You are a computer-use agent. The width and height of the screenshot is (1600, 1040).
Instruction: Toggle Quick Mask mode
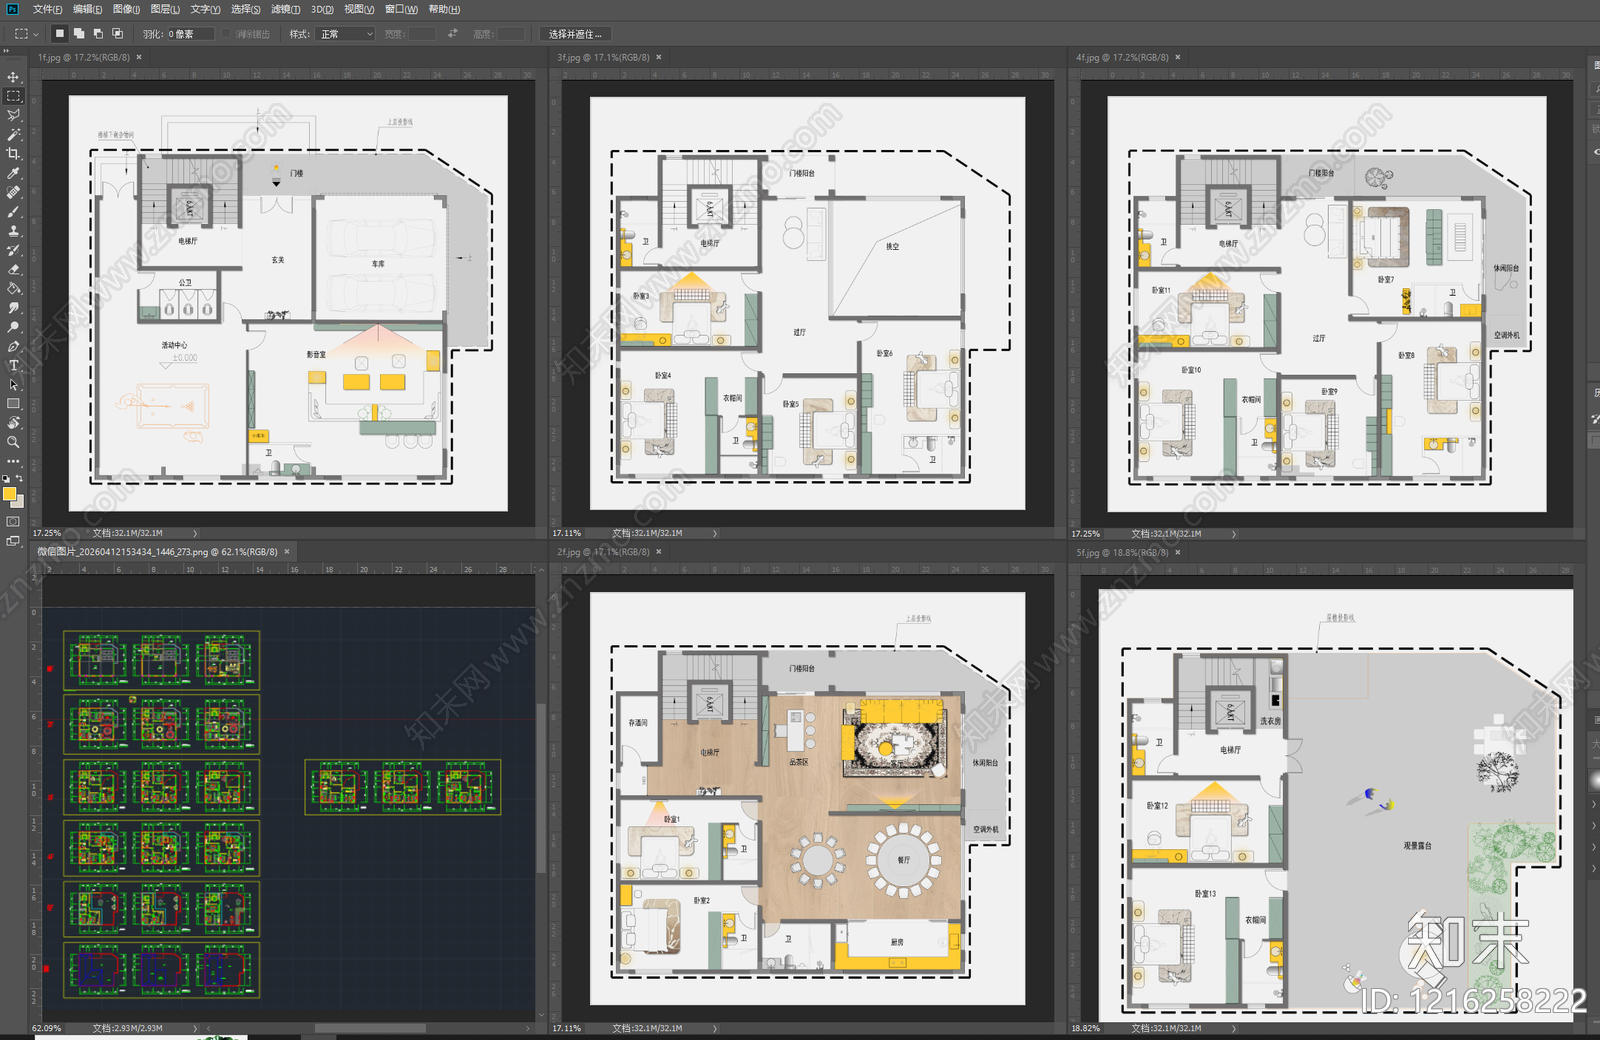[x=13, y=522]
